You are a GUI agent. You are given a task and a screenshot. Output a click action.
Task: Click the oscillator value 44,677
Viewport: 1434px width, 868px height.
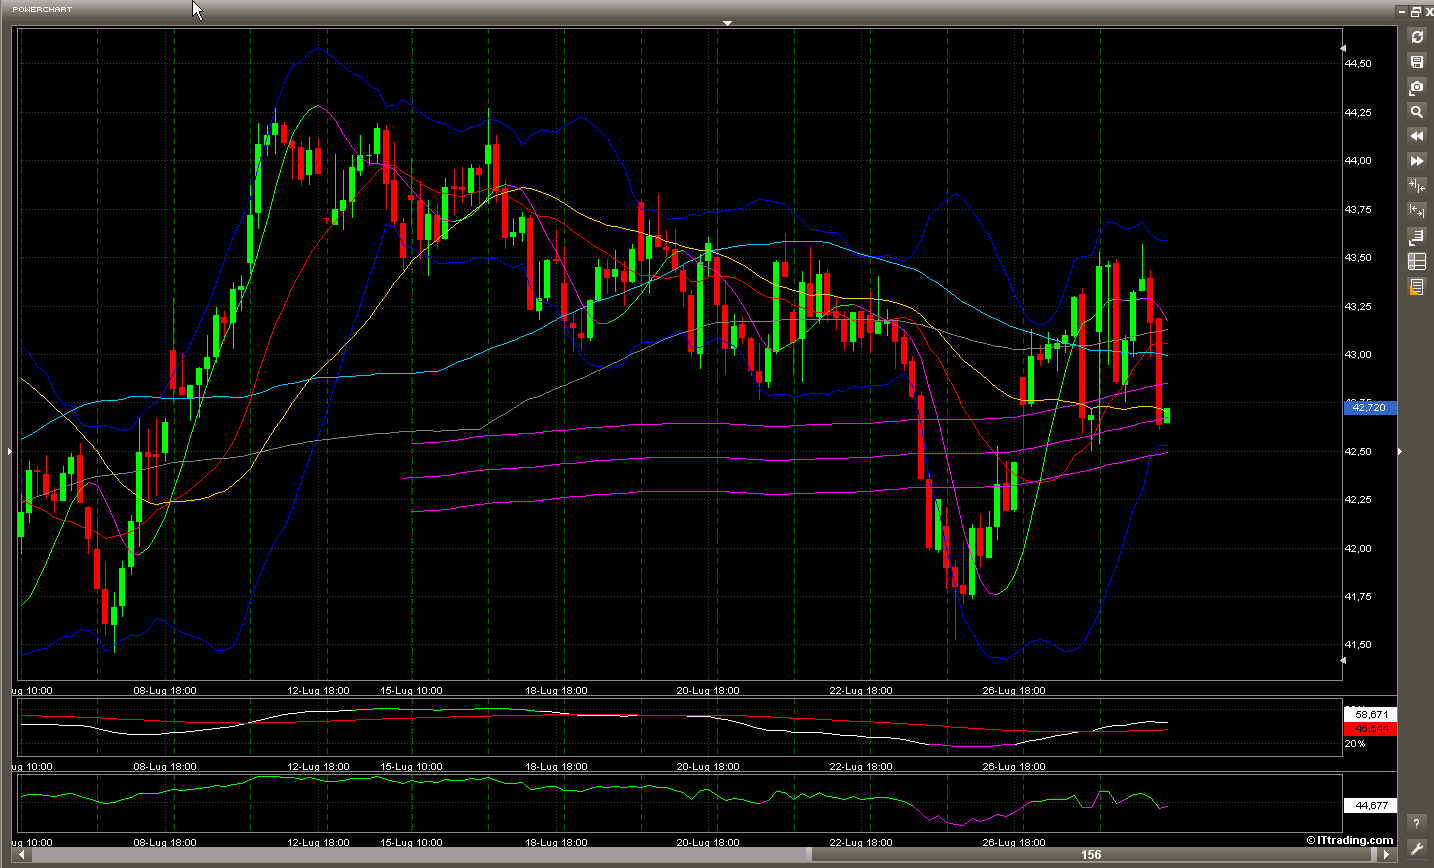coord(1370,805)
